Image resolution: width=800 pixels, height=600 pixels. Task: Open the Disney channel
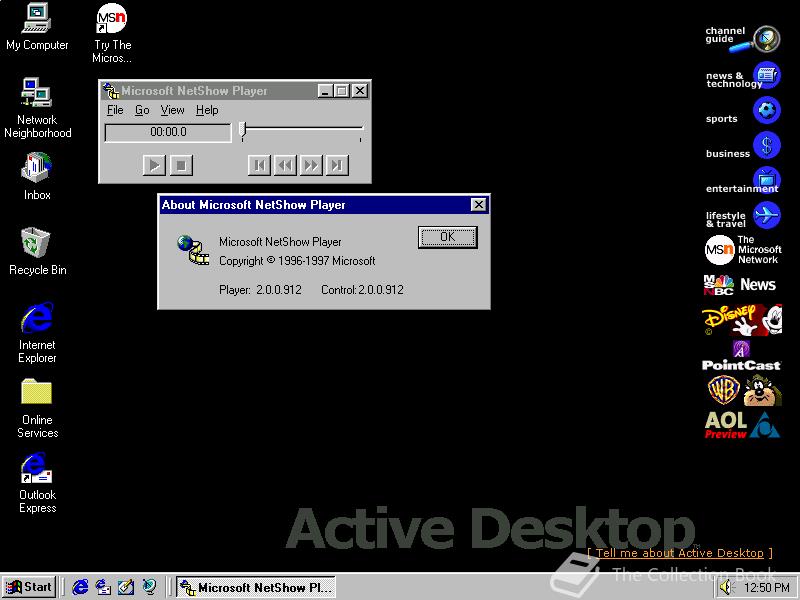(742, 320)
